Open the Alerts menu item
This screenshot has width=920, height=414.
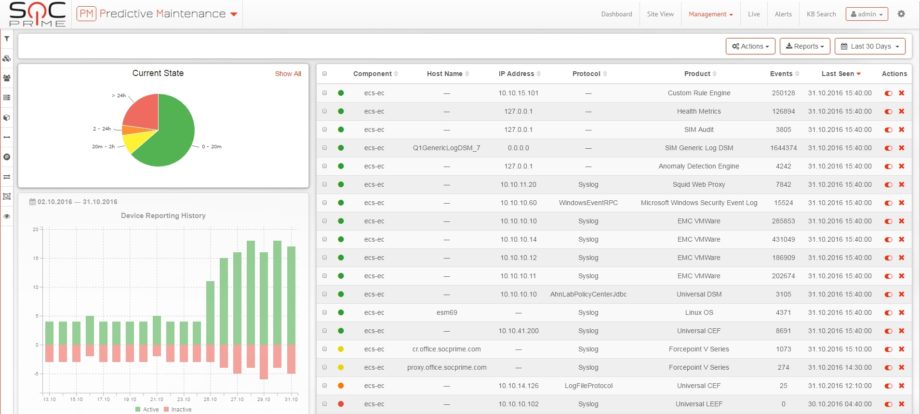(783, 14)
